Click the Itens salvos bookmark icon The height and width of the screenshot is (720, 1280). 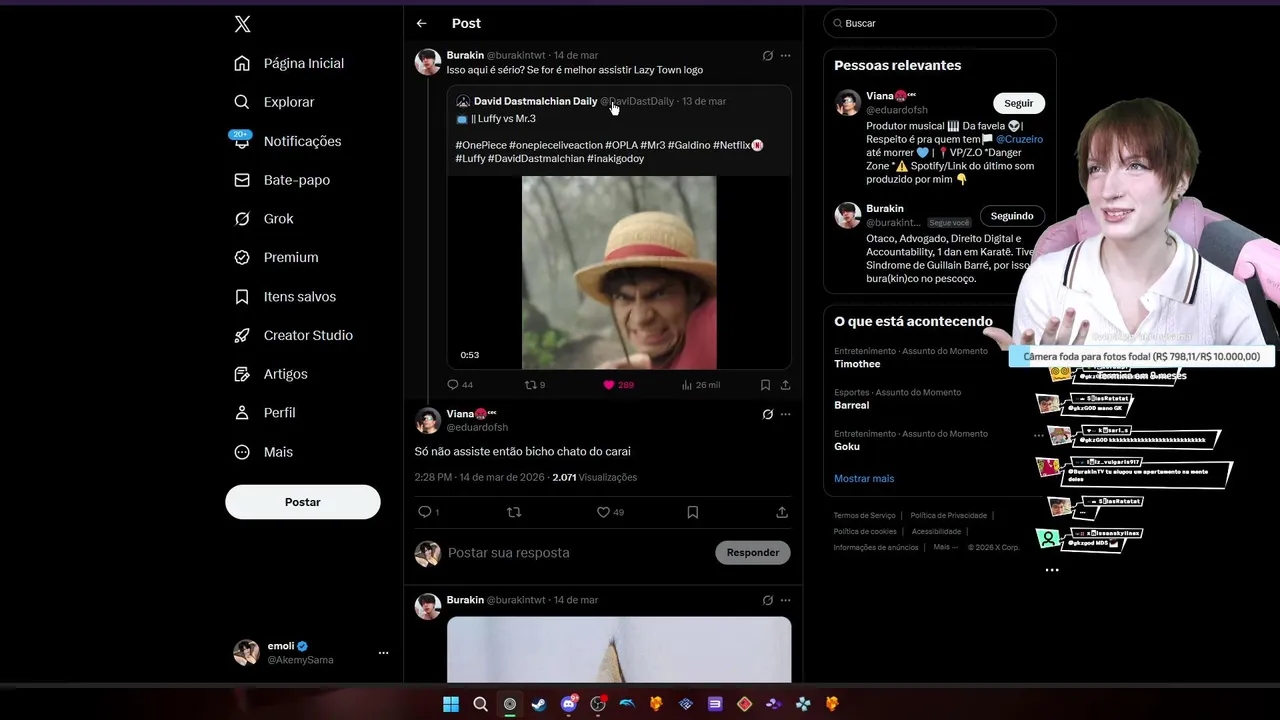(242, 297)
